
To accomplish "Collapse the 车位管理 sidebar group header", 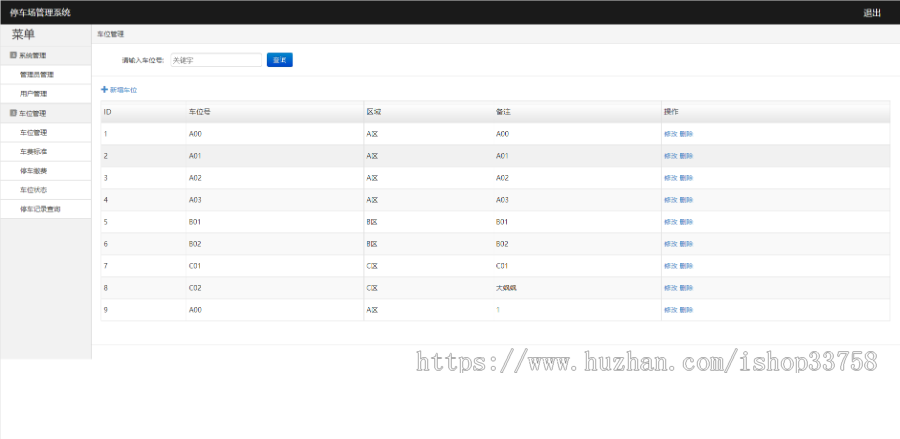I will 45,114.
